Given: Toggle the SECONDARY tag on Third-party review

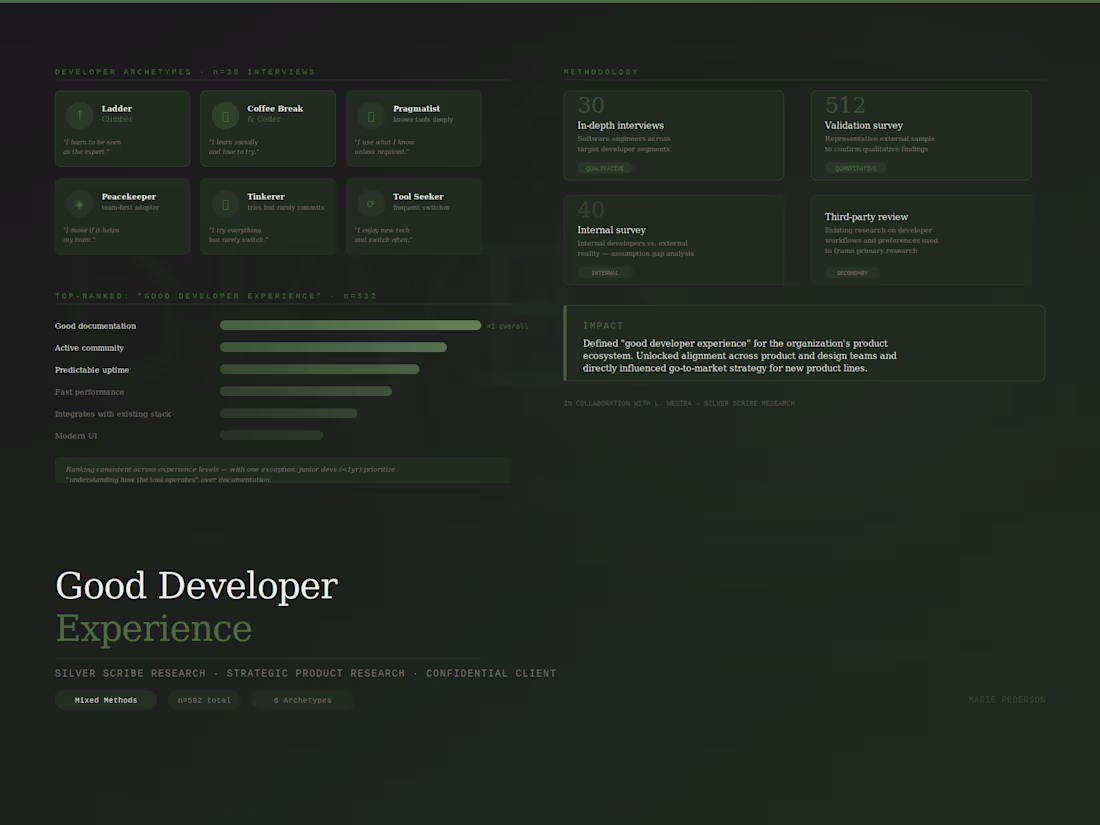Looking at the screenshot, I should click(851, 272).
